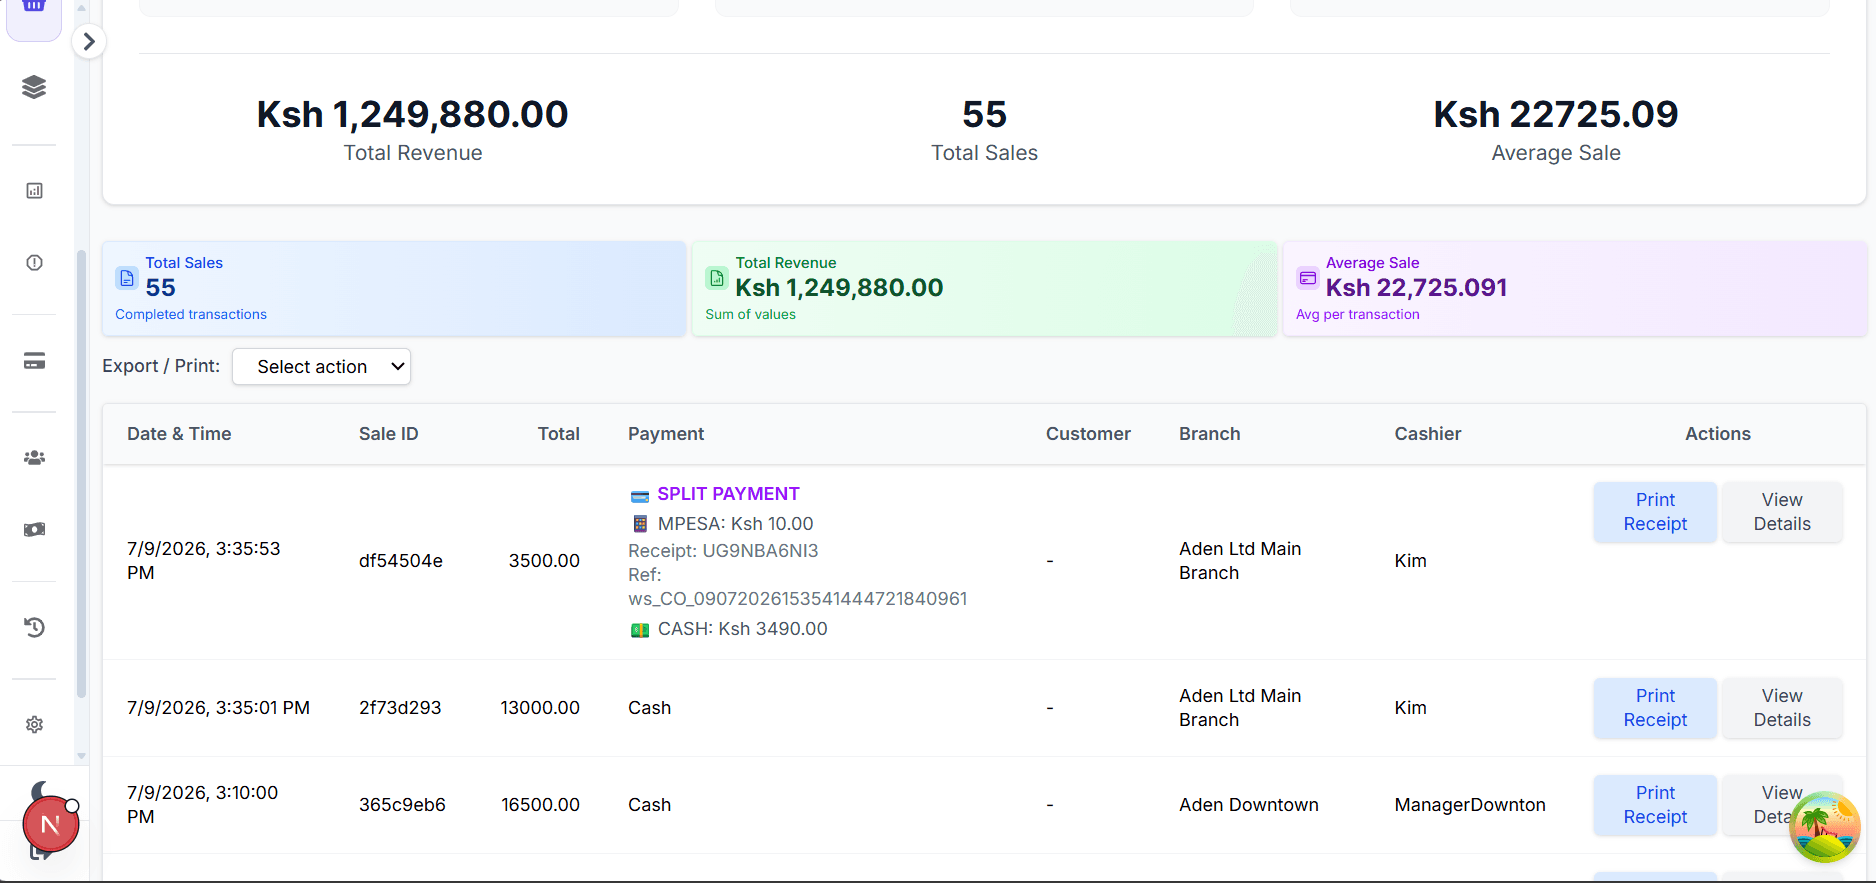Open the history clock icon in sidebar
This screenshot has width=1876, height=883.
point(34,627)
